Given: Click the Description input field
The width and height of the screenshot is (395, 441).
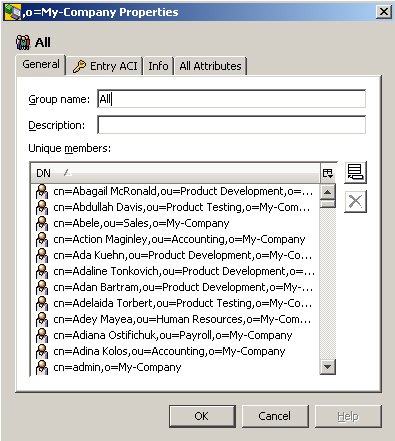Looking at the screenshot, I should tap(232, 125).
